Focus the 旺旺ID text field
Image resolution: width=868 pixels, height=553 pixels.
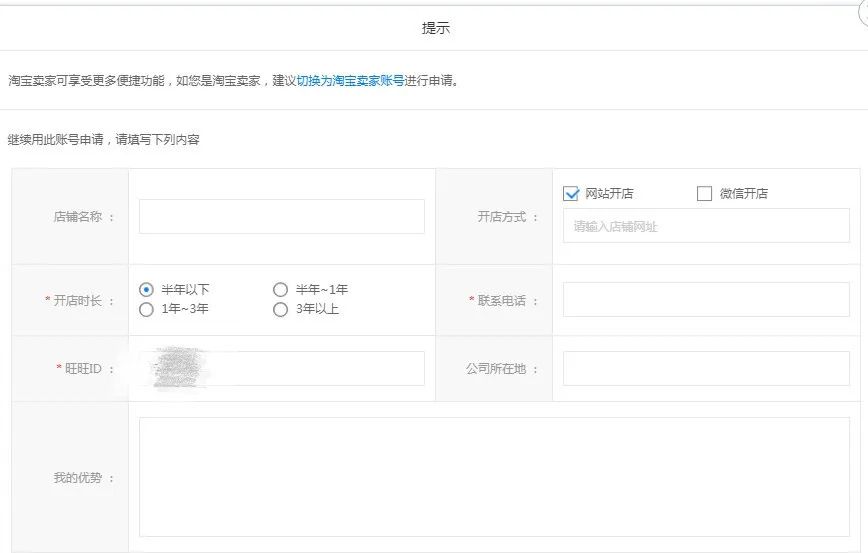[281, 368]
